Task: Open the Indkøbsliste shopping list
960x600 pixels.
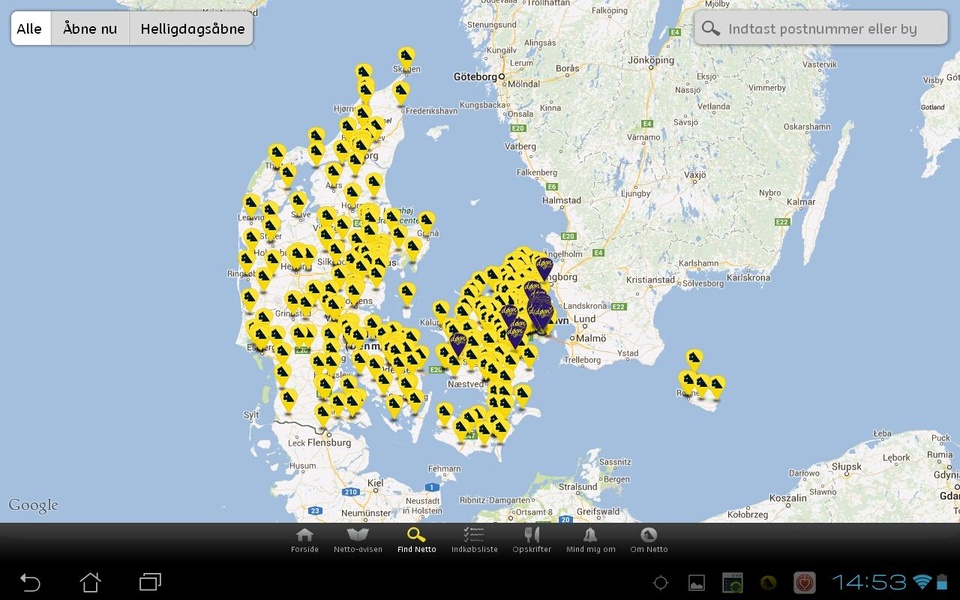Action: click(x=474, y=540)
